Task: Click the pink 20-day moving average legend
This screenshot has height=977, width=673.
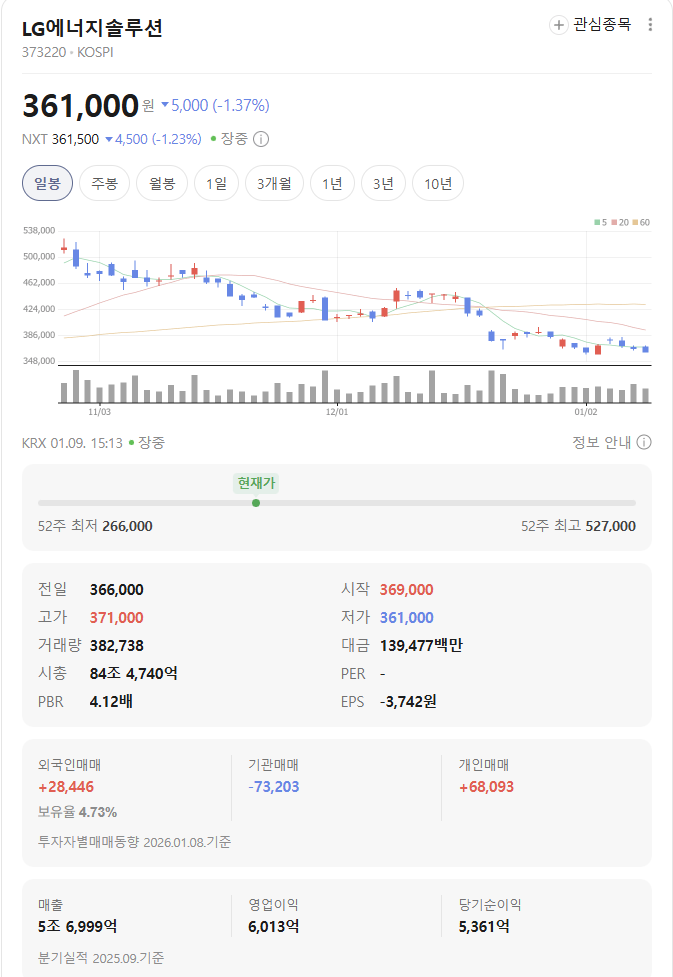Action: (x=621, y=222)
